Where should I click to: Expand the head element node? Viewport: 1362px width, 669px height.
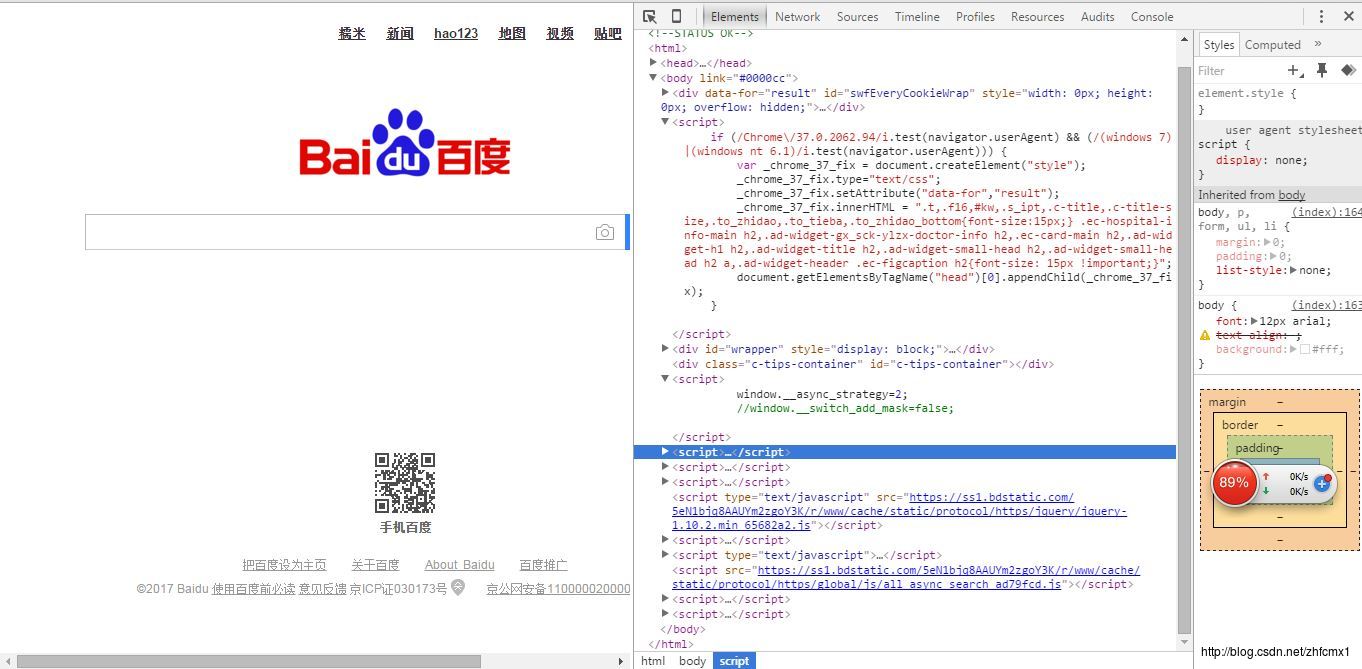654,63
